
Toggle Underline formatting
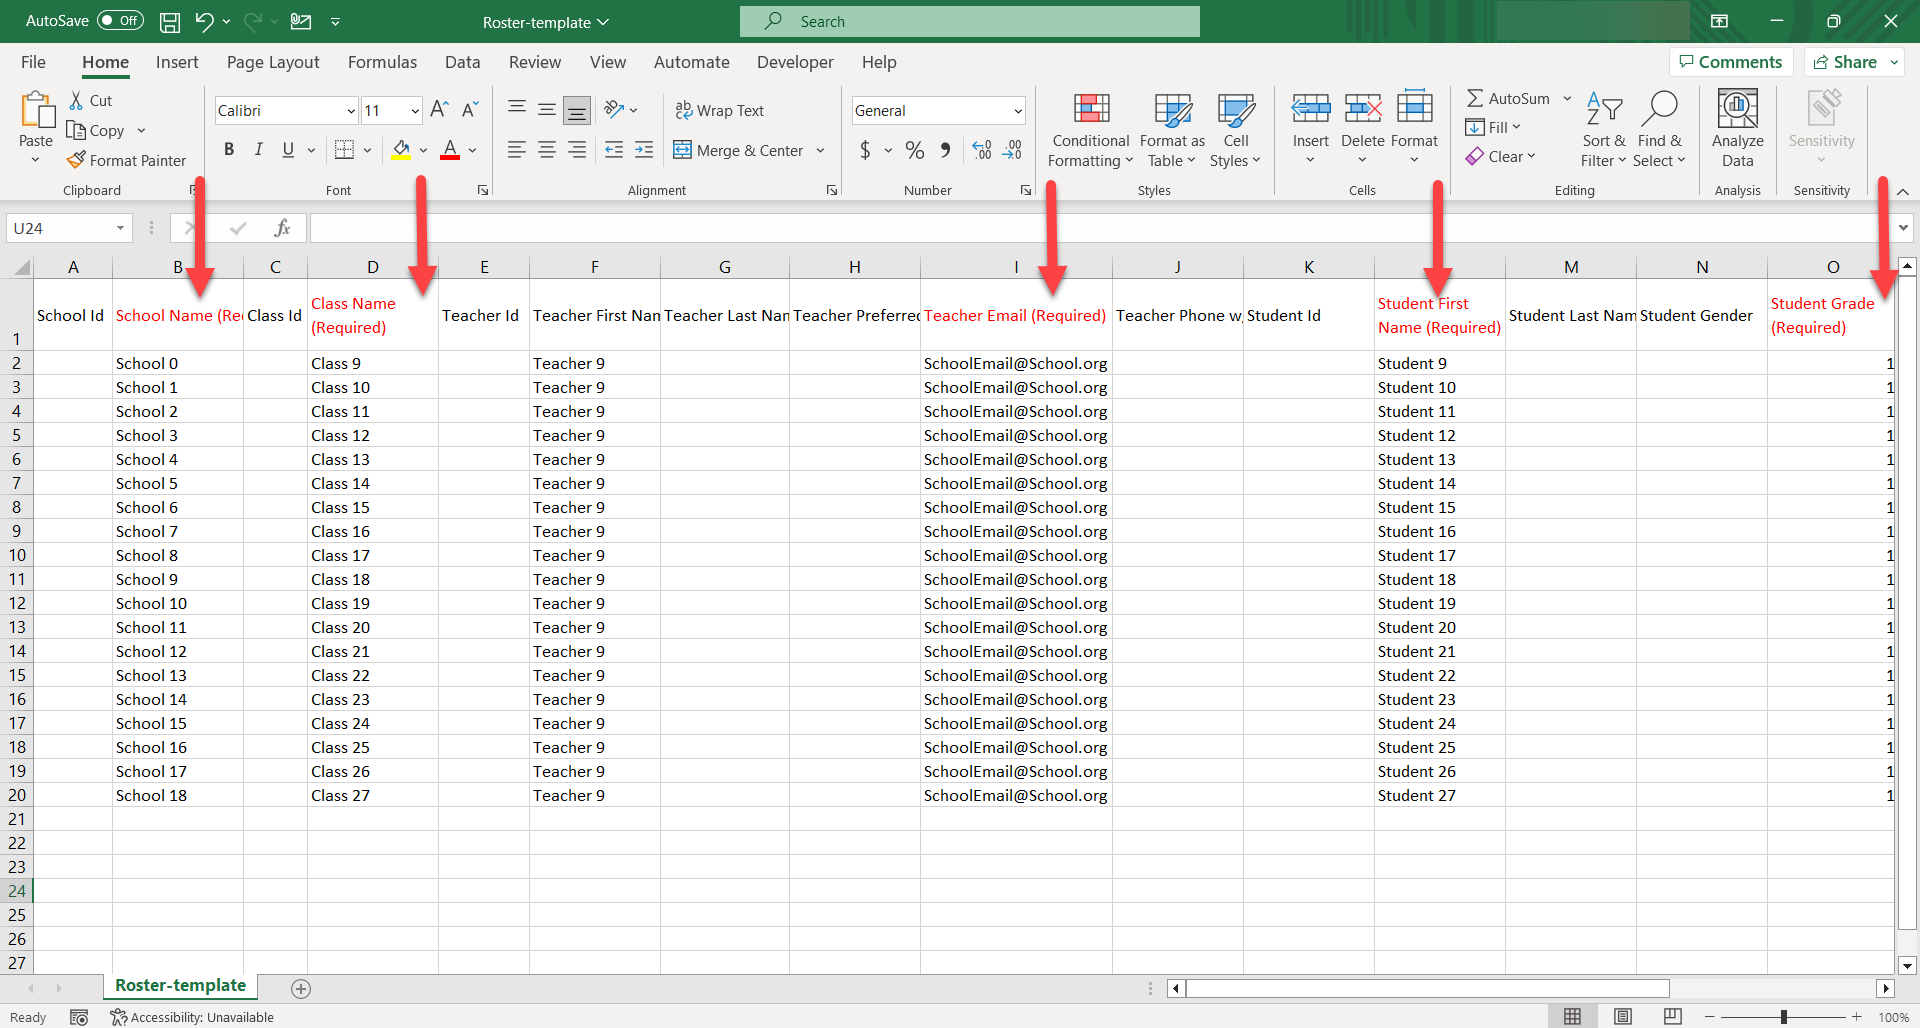click(x=288, y=150)
